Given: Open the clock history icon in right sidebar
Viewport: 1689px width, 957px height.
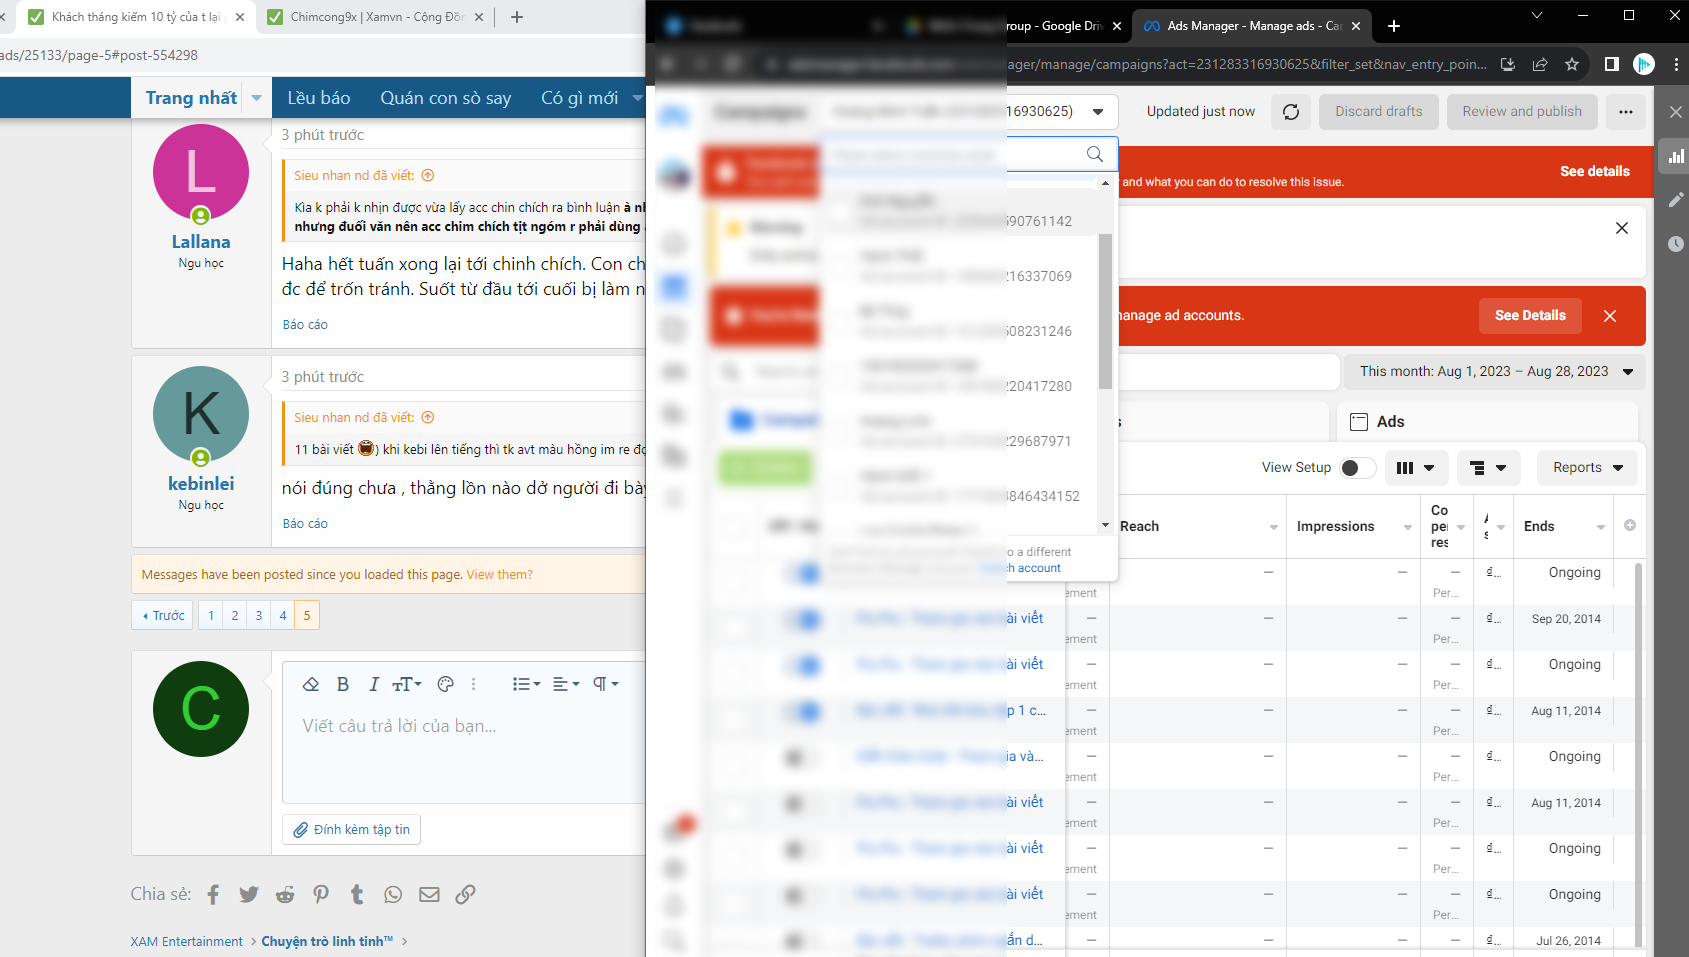Looking at the screenshot, I should pyautogui.click(x=1675, y=244).
